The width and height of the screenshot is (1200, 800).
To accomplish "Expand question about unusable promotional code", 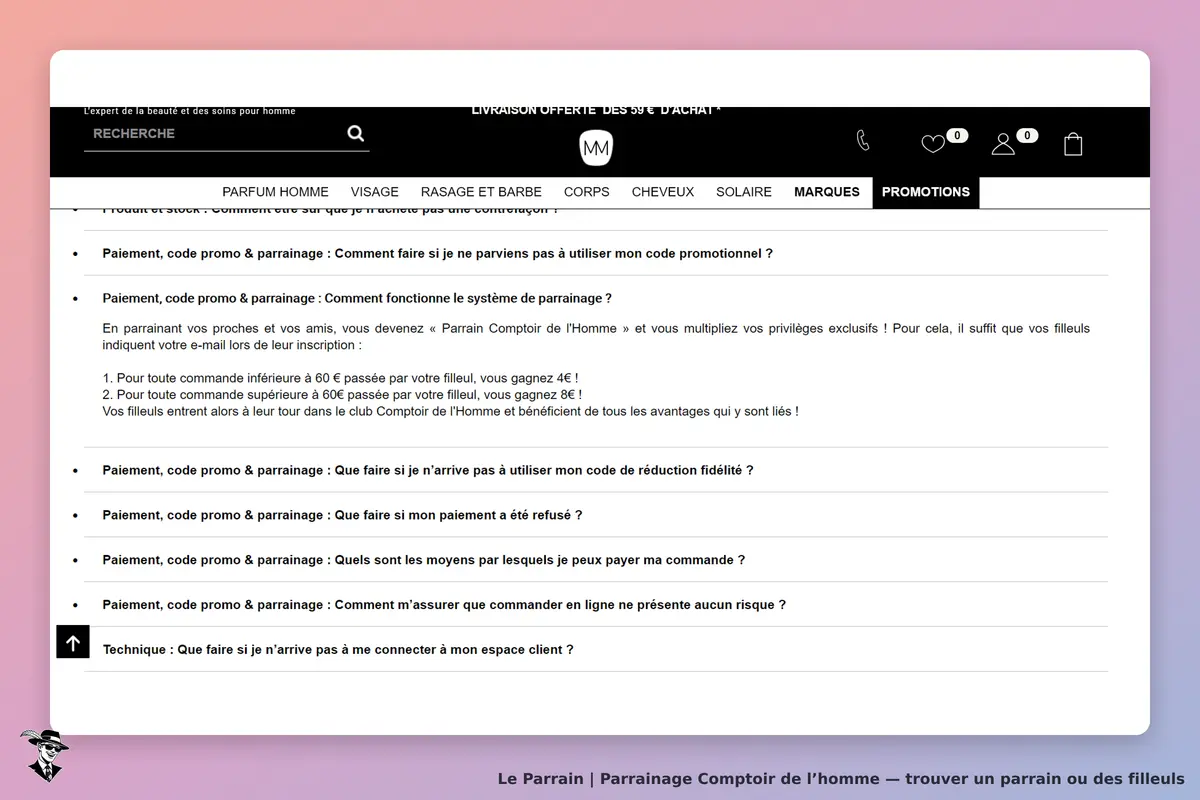I will pyautogui.click(x=437, y=254).
